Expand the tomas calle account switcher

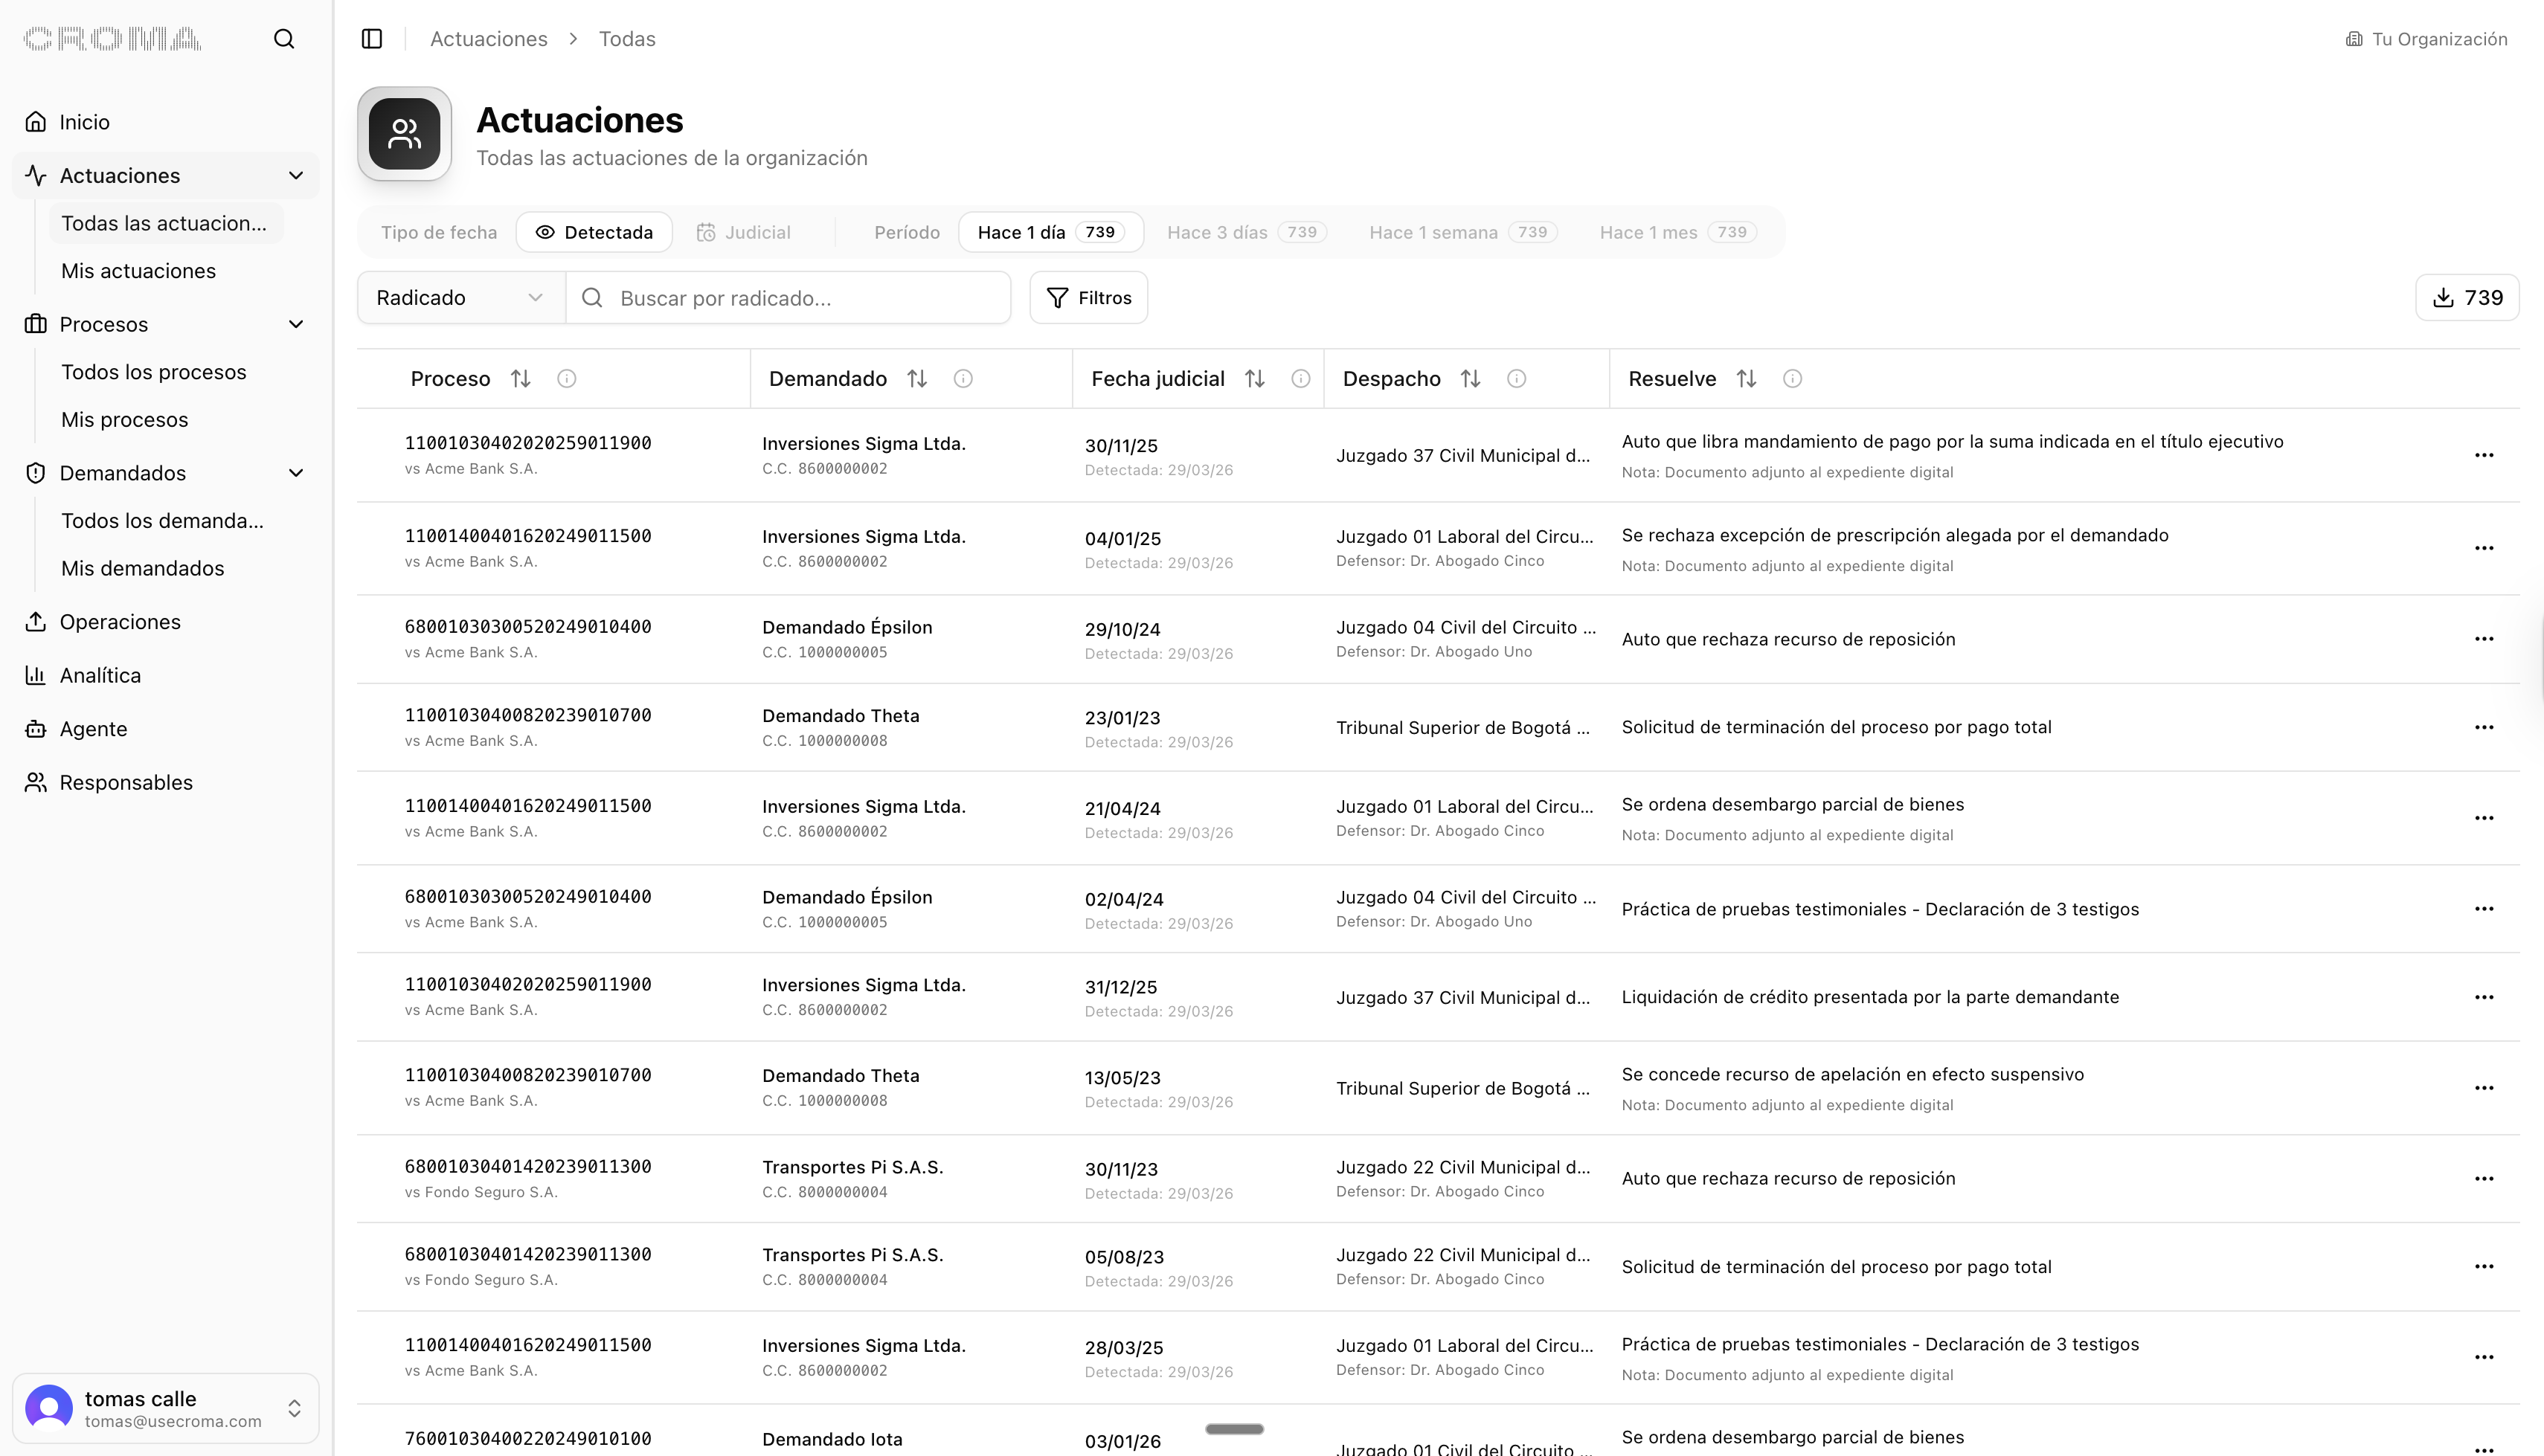point(294,1409)
